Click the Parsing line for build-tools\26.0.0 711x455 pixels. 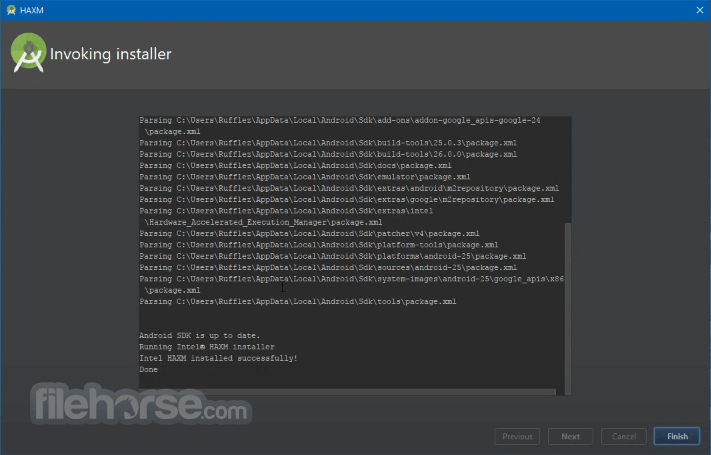328,154
